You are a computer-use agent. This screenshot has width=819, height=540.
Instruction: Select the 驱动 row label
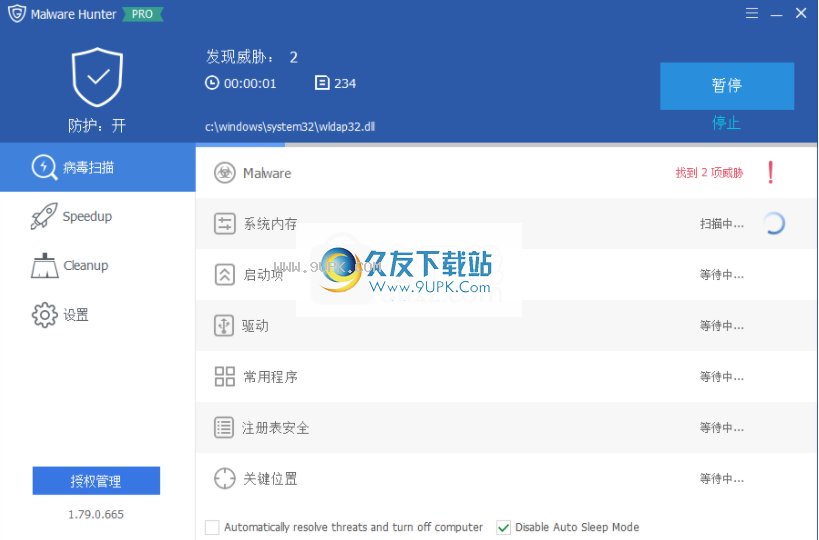(255, 326)
